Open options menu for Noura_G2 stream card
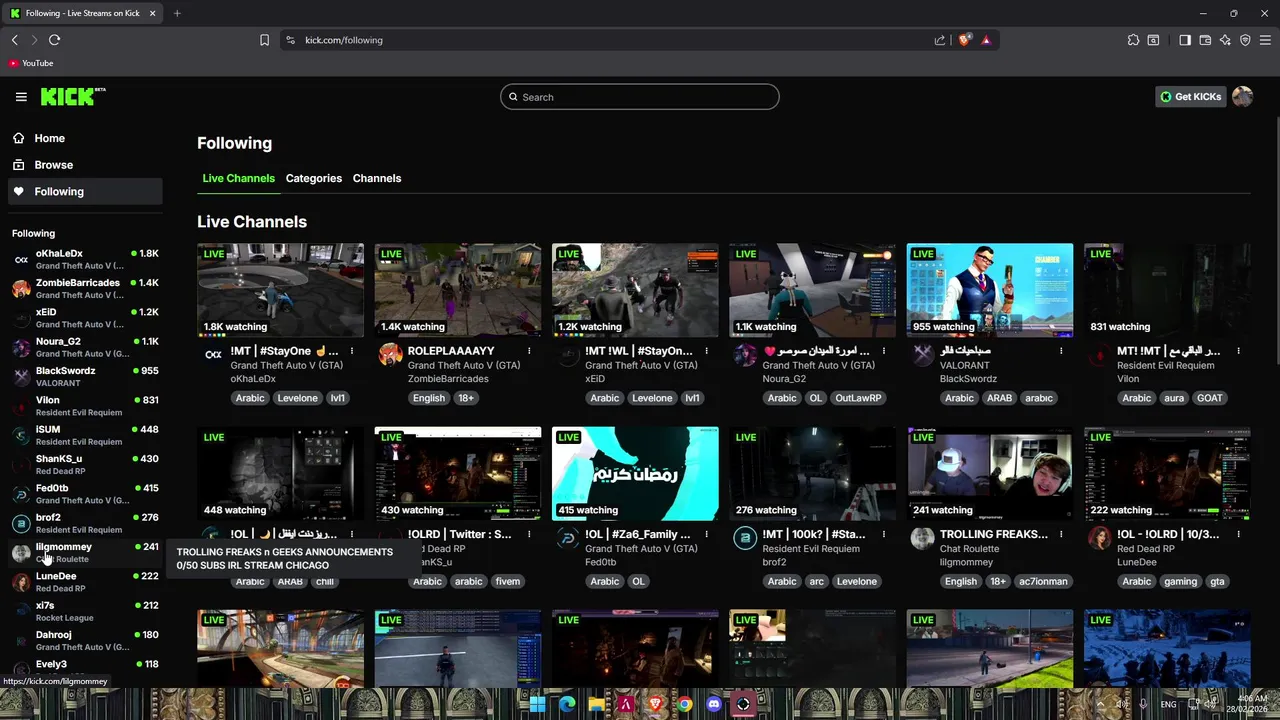Screen dimensions: 1280x720 [x=884, y=351]
